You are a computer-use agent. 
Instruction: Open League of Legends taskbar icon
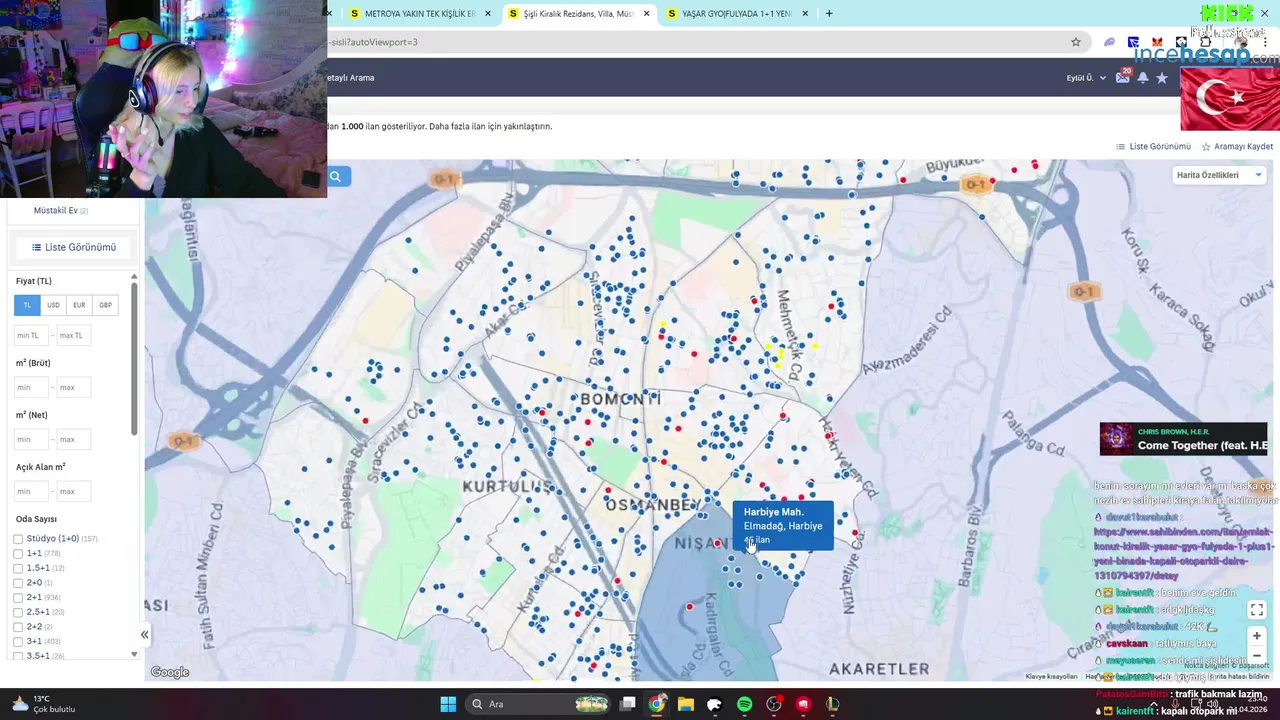[x=832, y=704]
